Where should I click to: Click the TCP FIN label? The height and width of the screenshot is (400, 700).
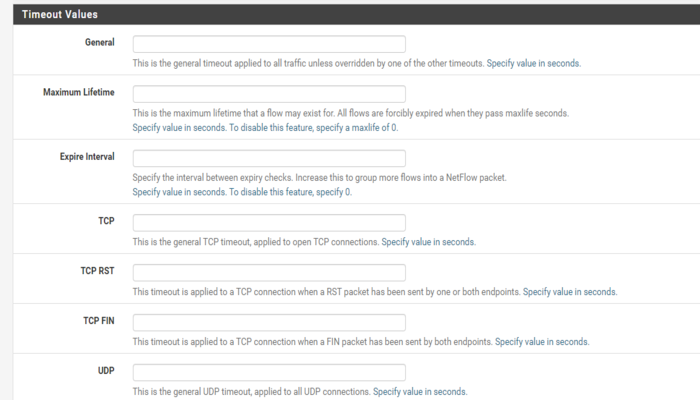pyautogui.click(x=99, y=321)
